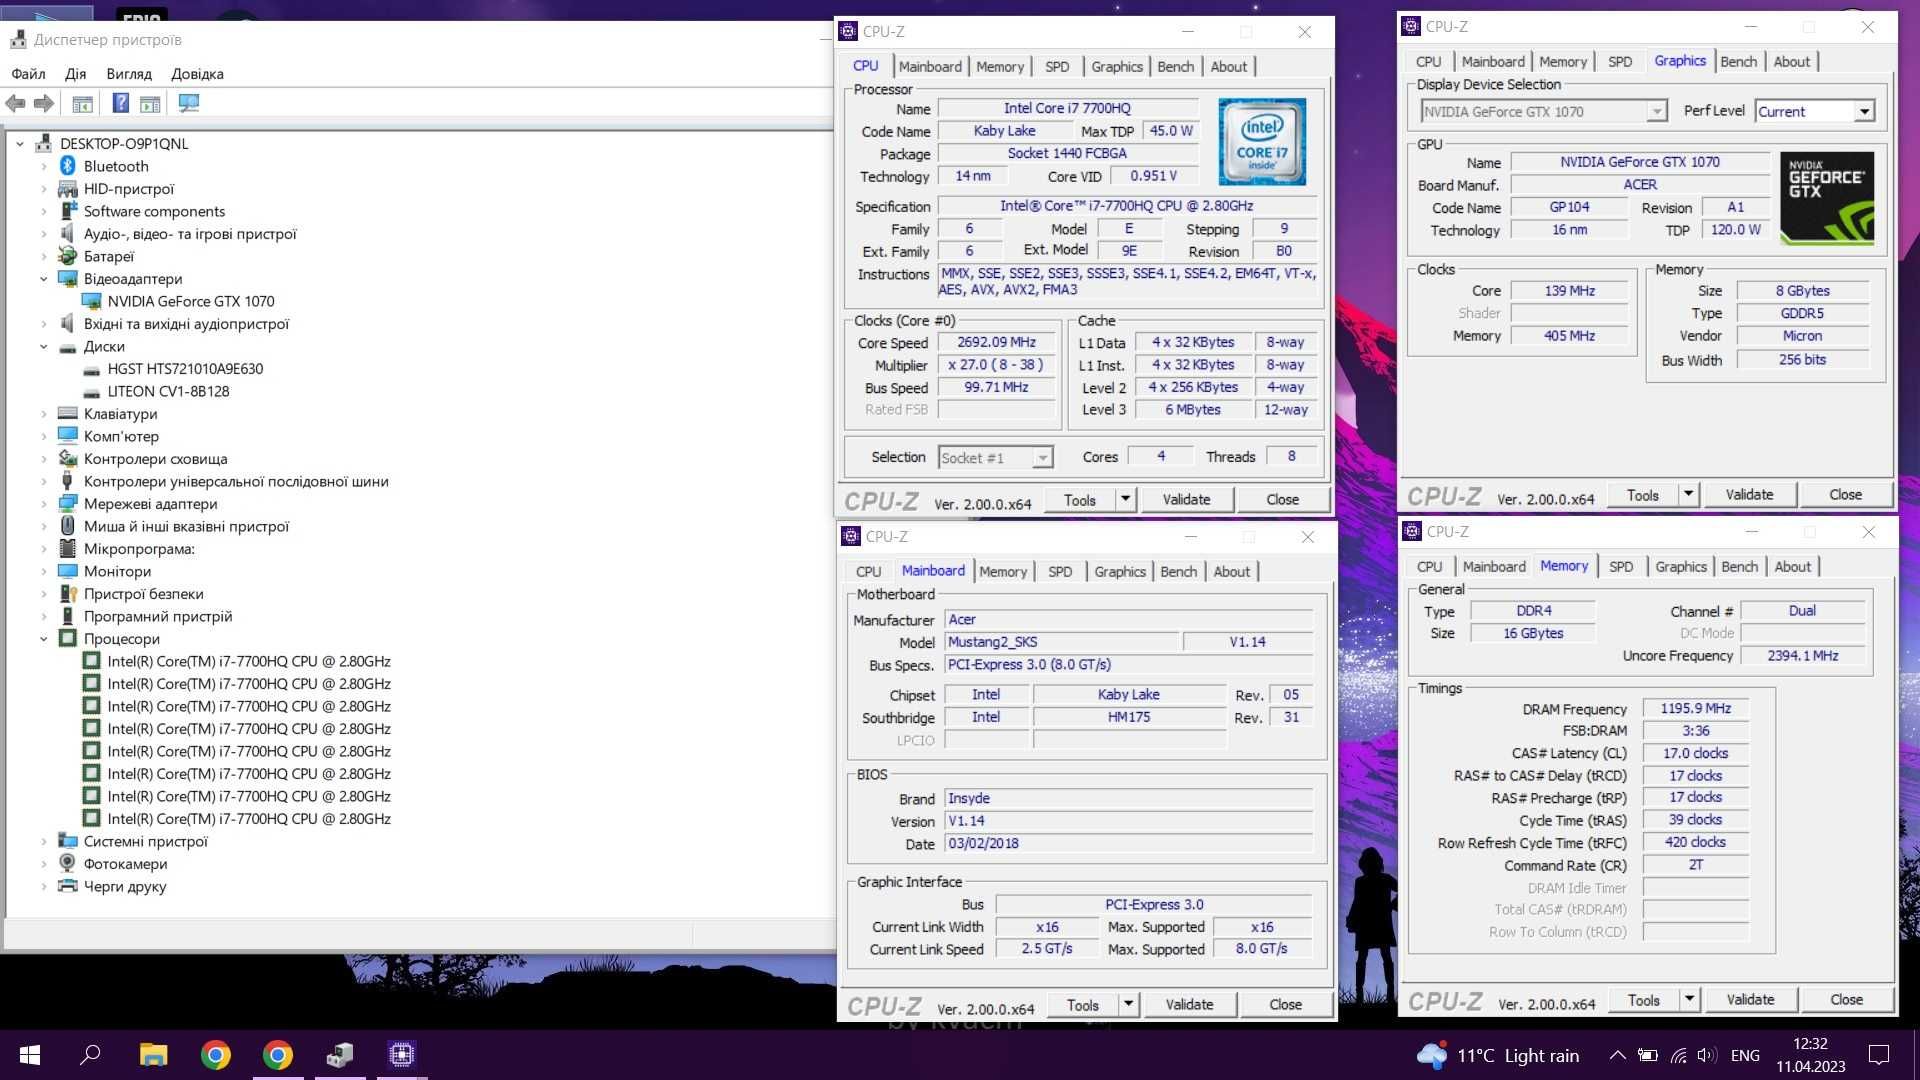Open the Windows Start menu
Screen dimensions: 1920x1080
(30, 1055)
